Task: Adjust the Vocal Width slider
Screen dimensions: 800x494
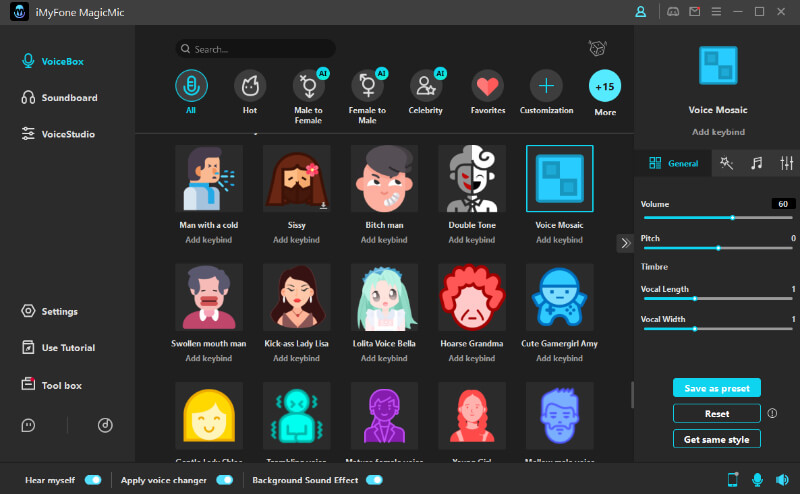Action: (x=718, y=329)
